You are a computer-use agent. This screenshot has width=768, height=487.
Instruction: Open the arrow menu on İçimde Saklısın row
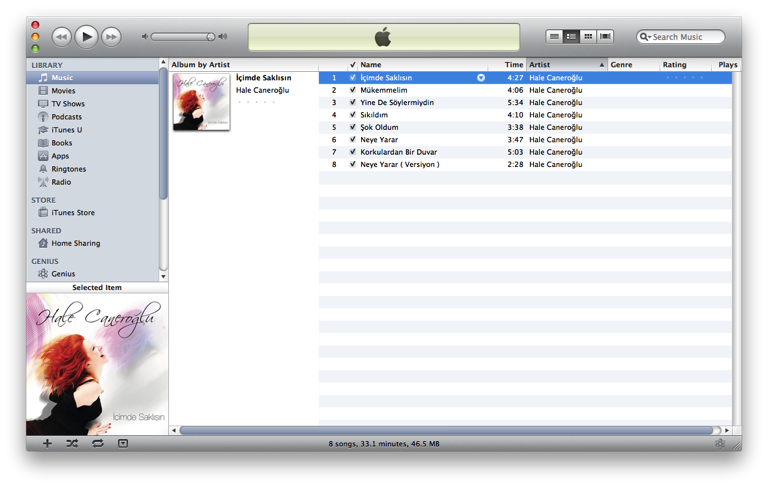coord(481,77)
